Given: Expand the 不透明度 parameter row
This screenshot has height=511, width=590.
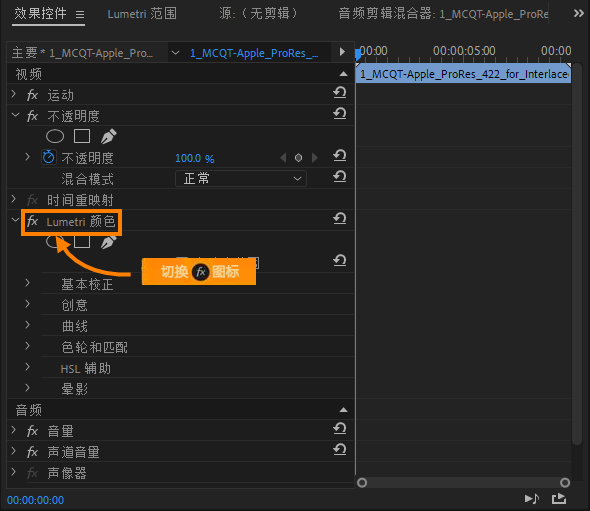Looking at the screenshot, I should coord(27,157).
